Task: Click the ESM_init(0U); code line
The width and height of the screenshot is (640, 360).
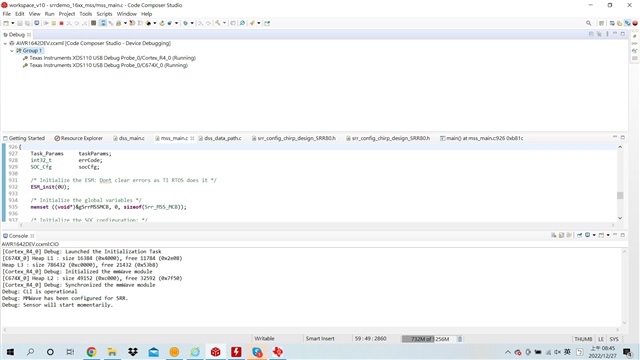Action: click(x=50, y=187)
